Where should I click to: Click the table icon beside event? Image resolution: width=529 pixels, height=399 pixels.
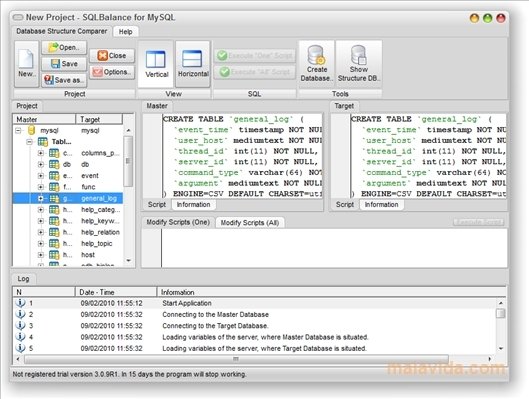tap(54, 176)
